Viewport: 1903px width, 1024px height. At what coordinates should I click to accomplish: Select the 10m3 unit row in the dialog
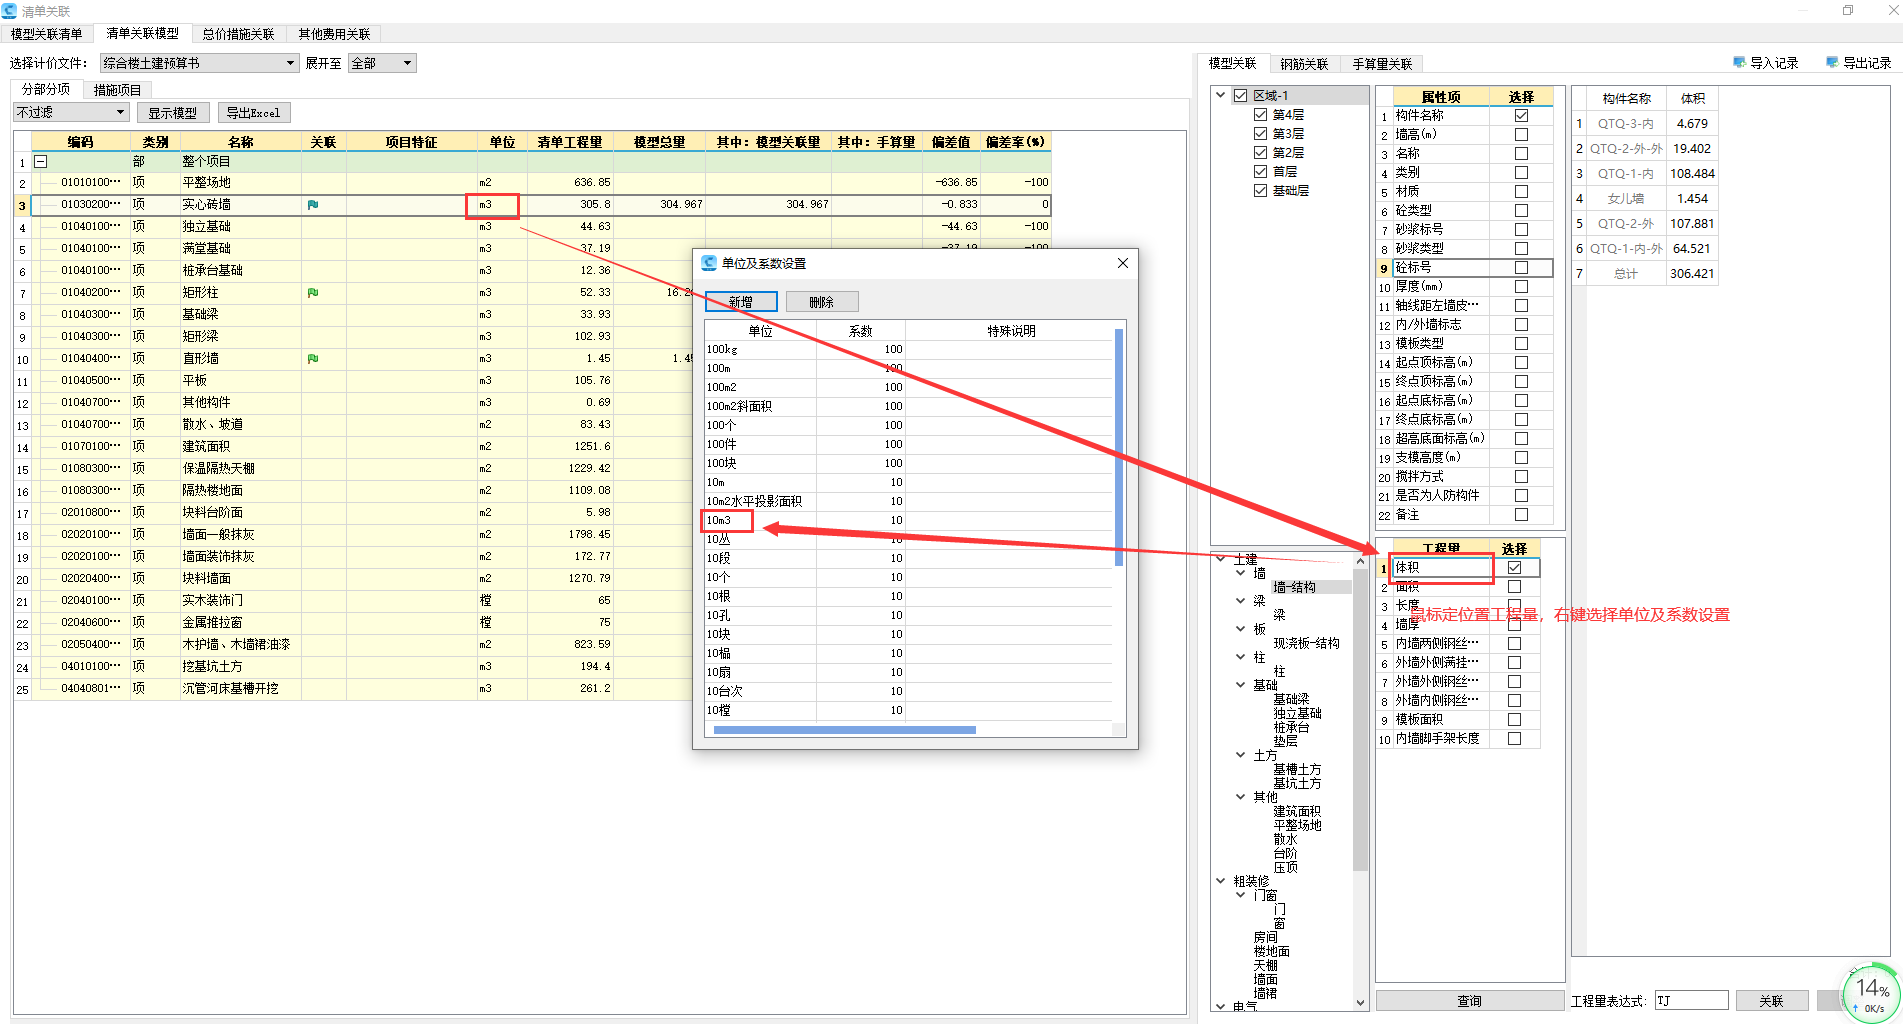pos(909,520)
